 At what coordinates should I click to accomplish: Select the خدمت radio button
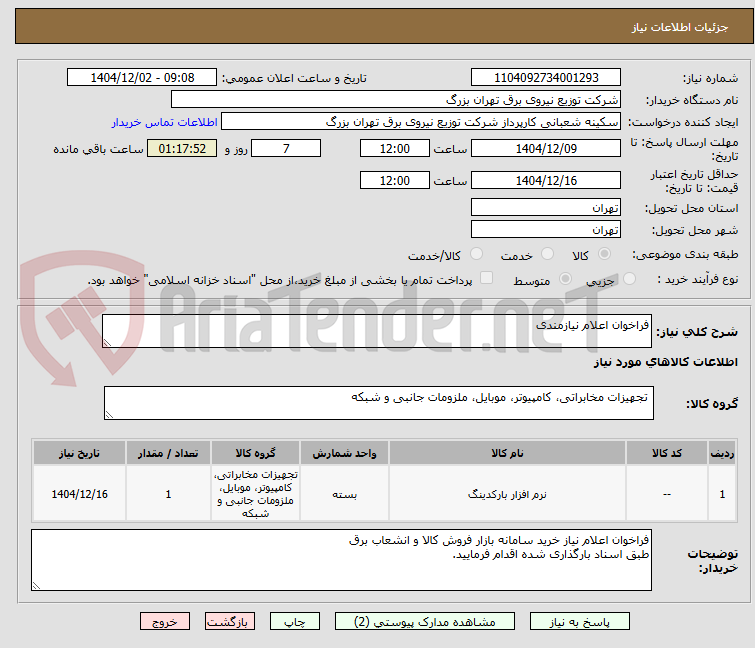coord(547,253)
